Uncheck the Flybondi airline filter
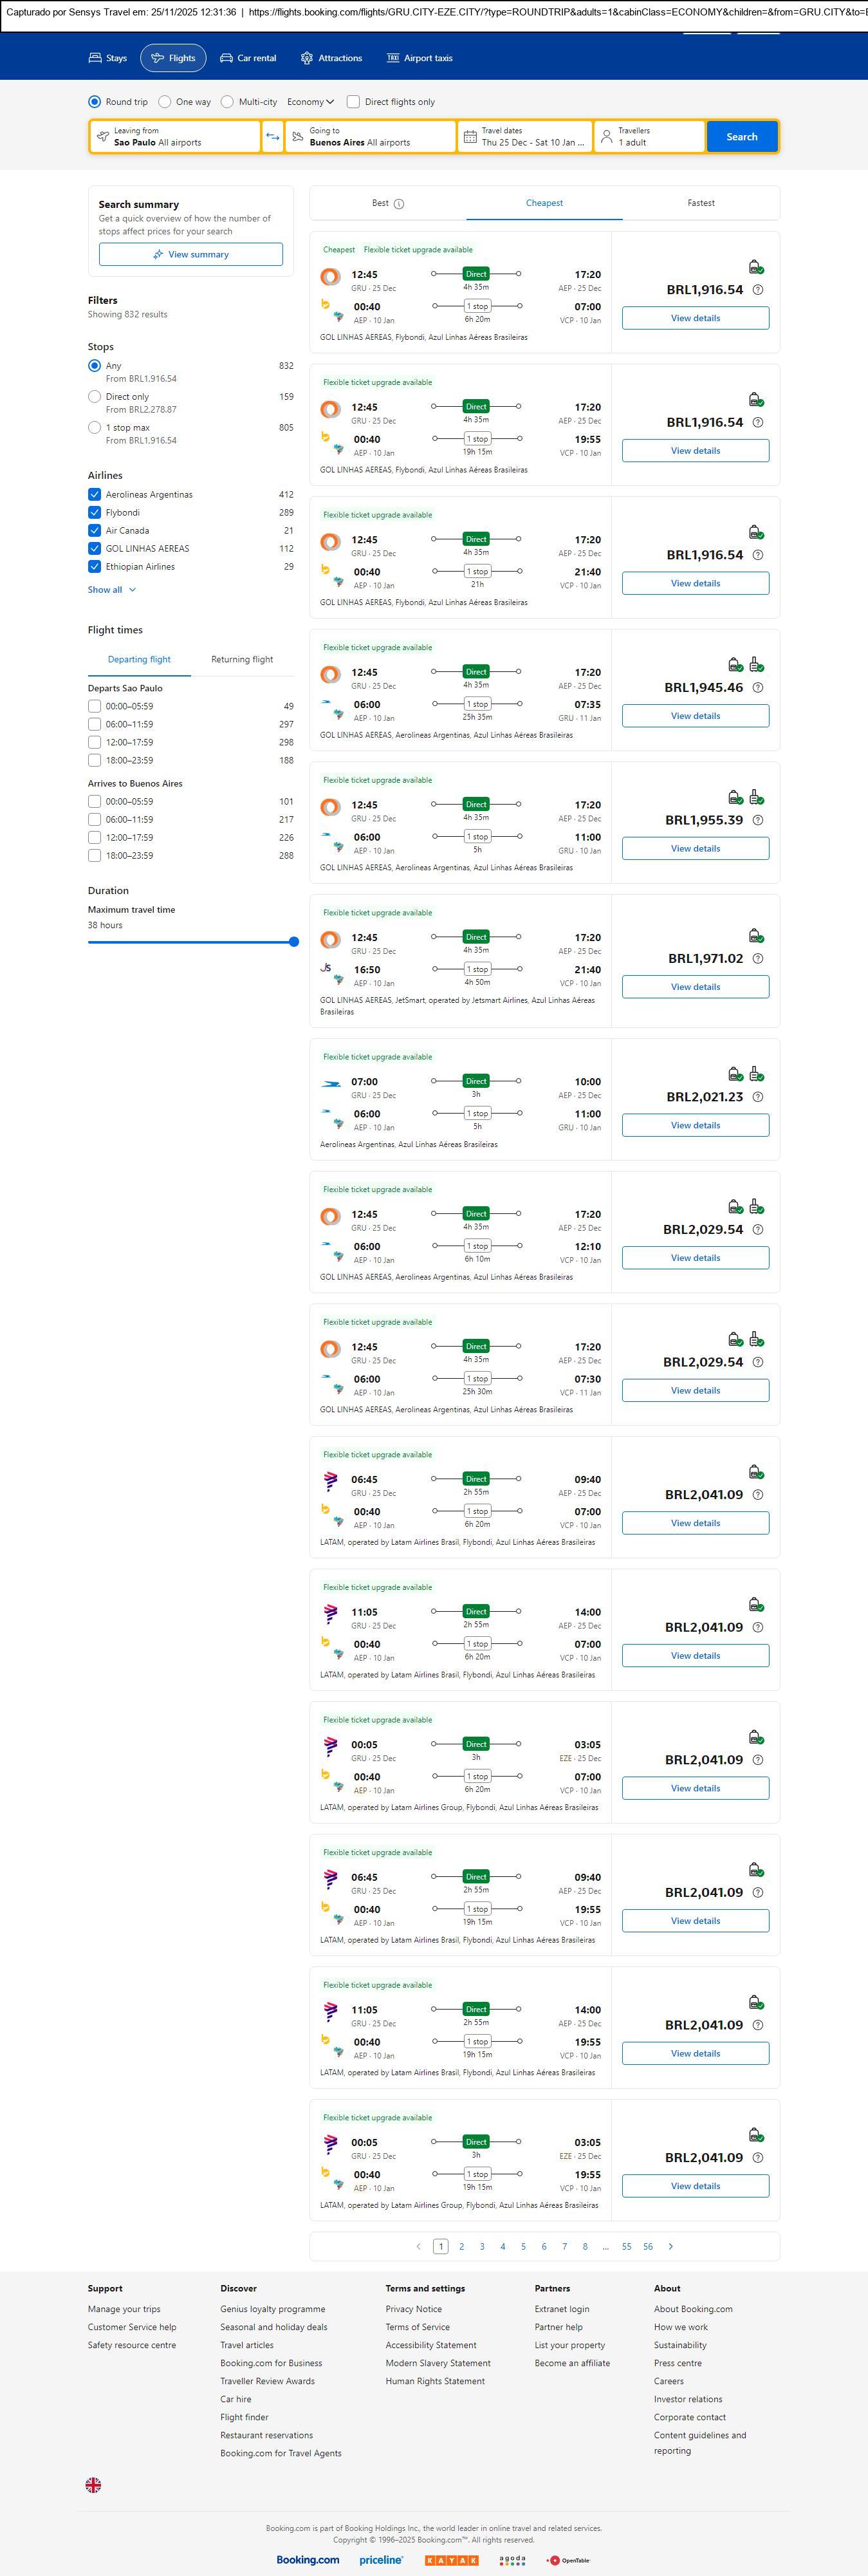Image resolution: width=868 pixels, height=2576 pixels. [94, 513]
